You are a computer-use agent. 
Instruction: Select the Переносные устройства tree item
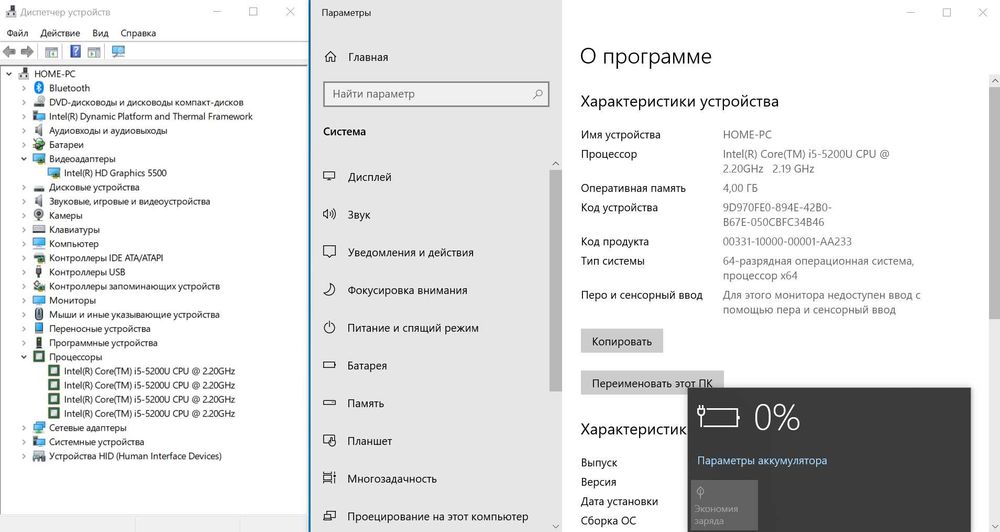coord(99,329)
